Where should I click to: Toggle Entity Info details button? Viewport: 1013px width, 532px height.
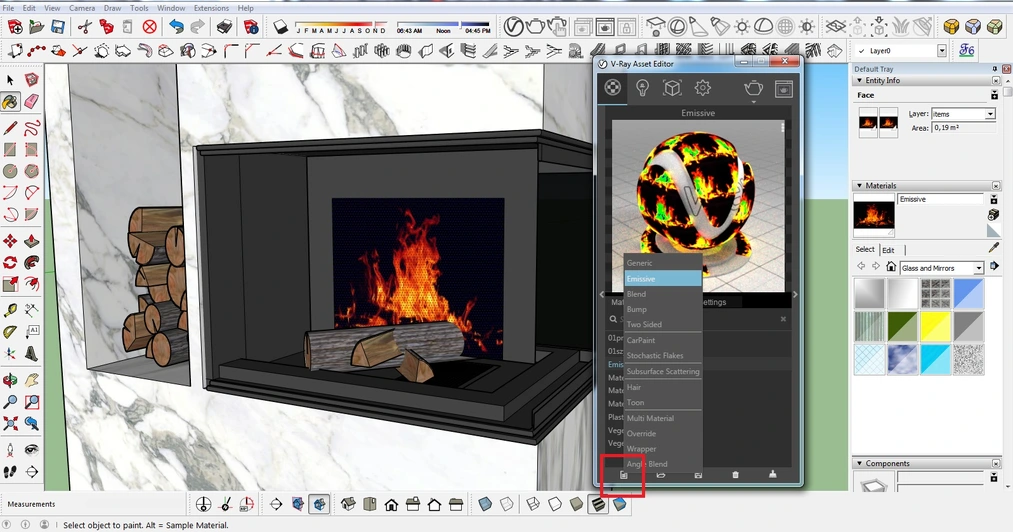click(x=994, y=95)
